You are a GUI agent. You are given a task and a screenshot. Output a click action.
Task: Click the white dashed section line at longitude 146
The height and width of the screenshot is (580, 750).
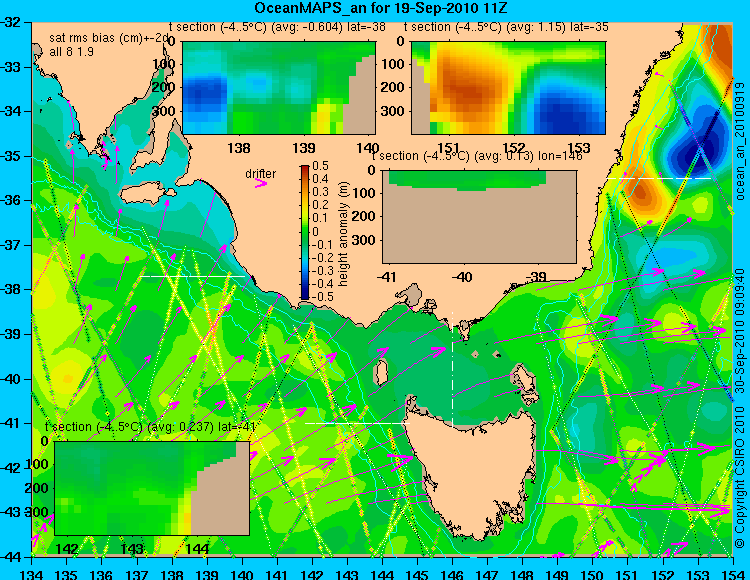click(x=452, y=369)
